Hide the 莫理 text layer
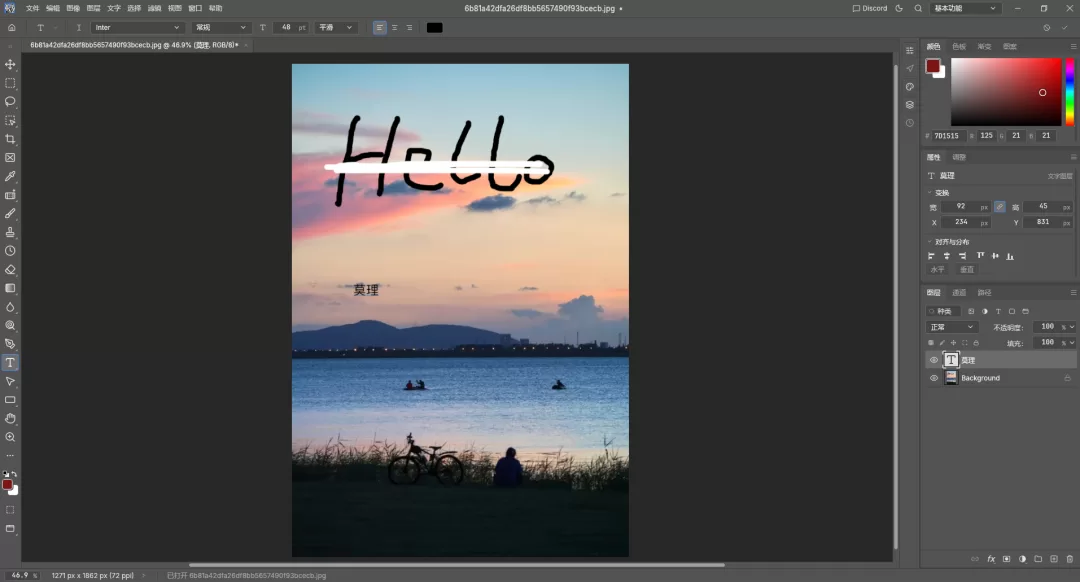The height and width of the screenshot is (582, 1080). (x=934, y=360)
